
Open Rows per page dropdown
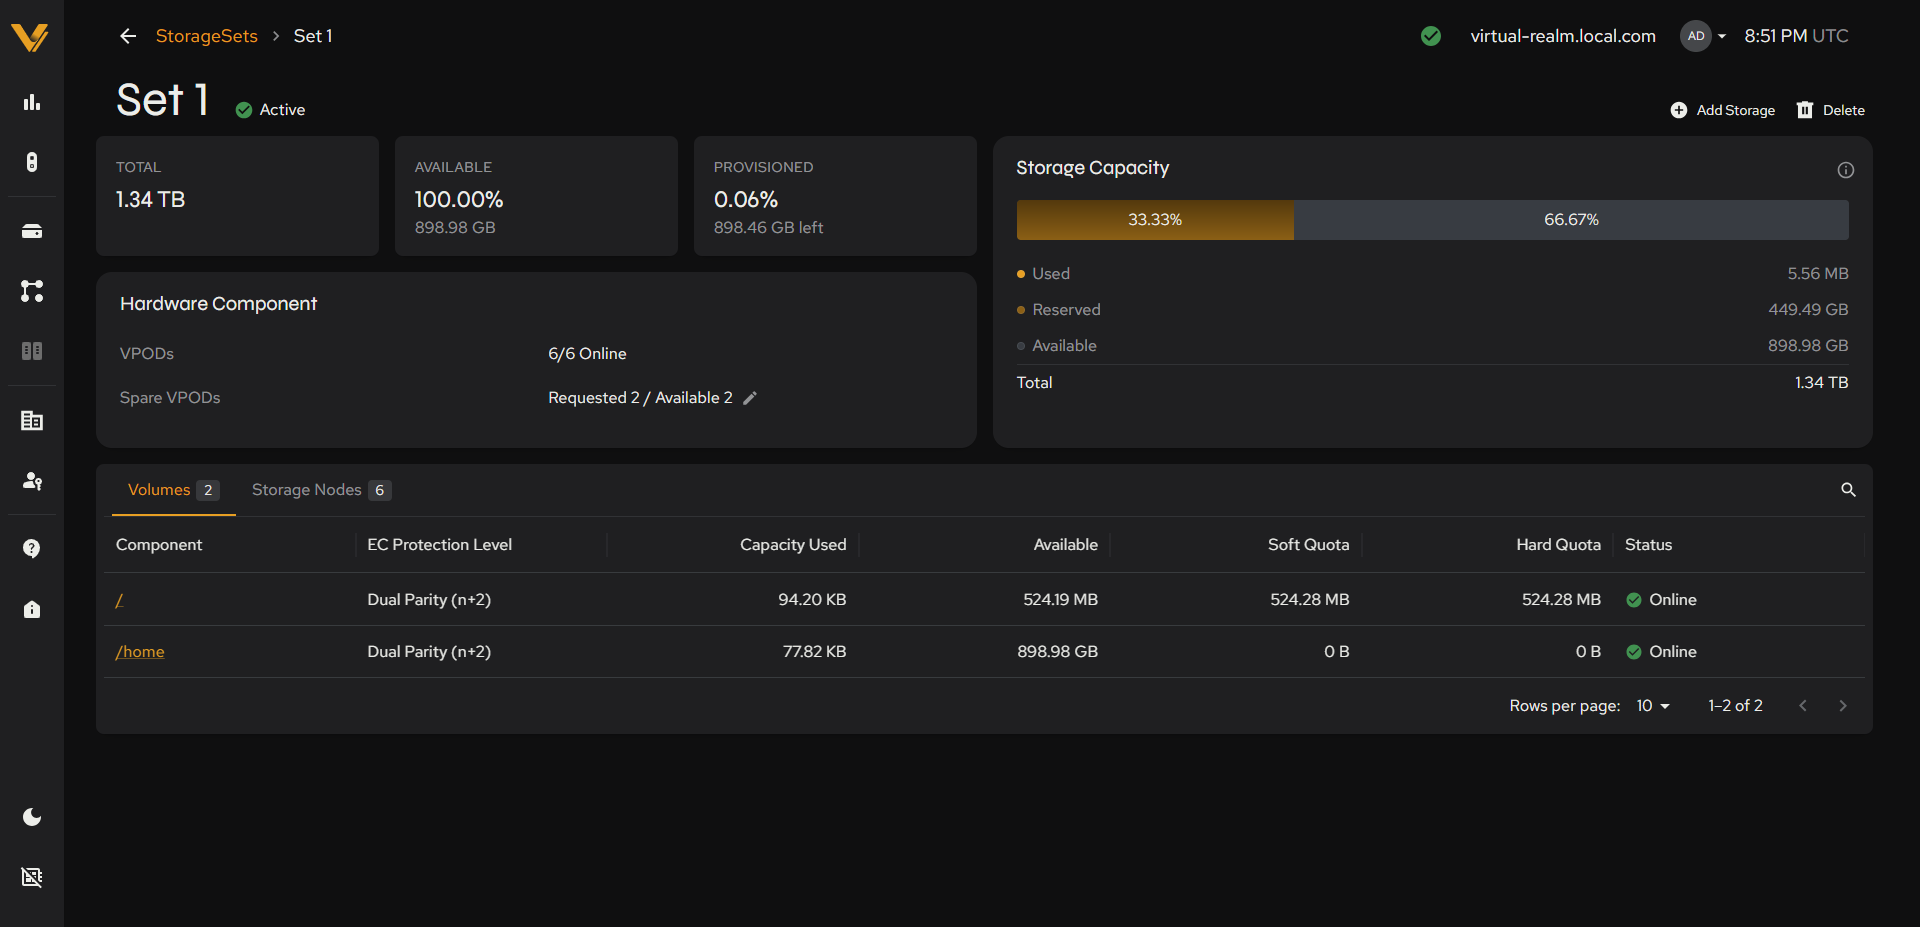[1653, 706]
